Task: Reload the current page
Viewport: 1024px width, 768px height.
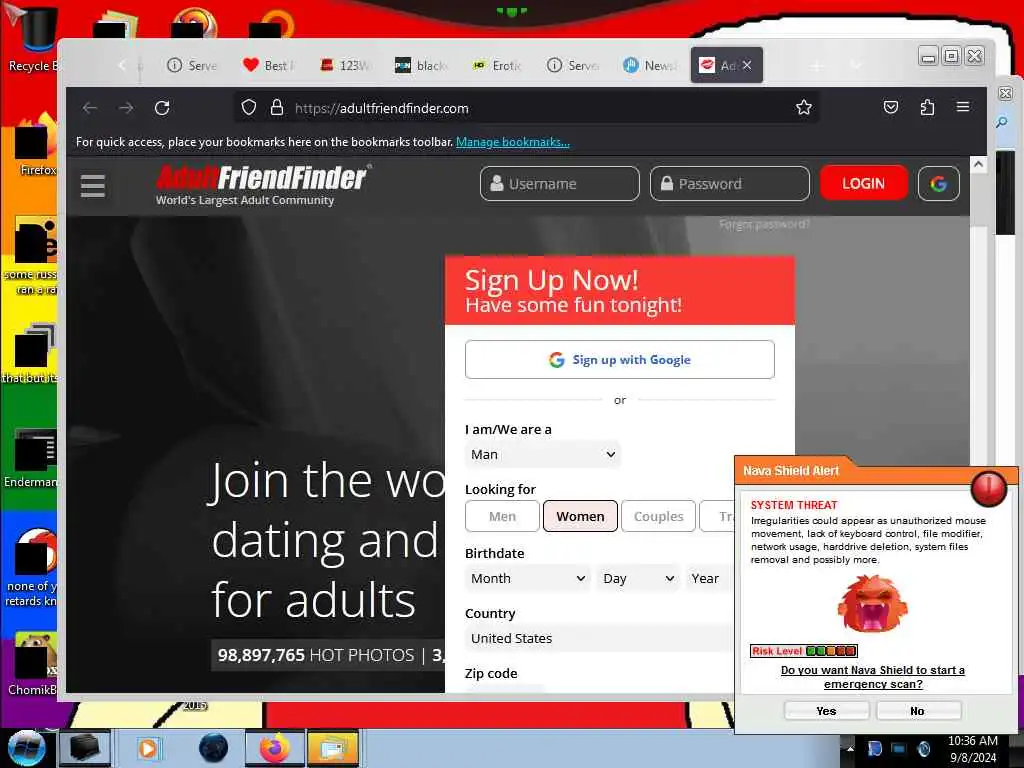Action: (x=162, y=108)
